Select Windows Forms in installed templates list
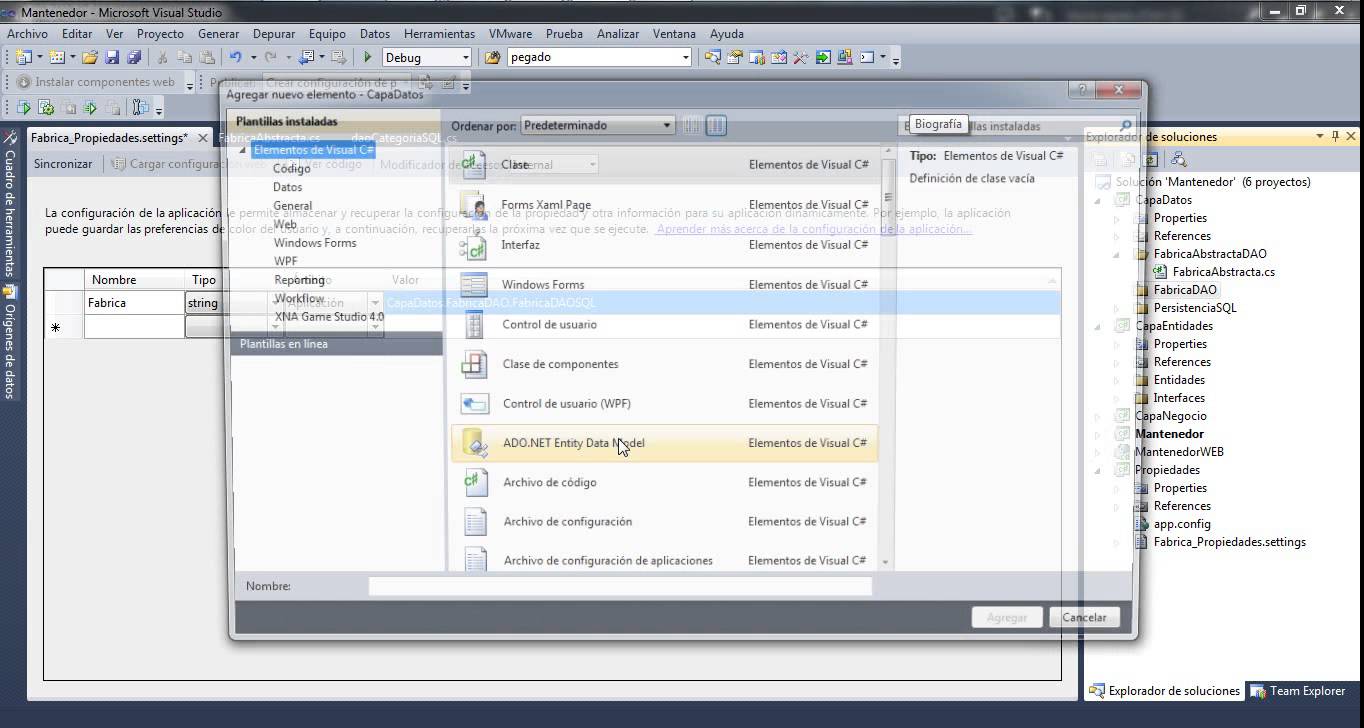Screen dimensions: 1364x728 315,243
